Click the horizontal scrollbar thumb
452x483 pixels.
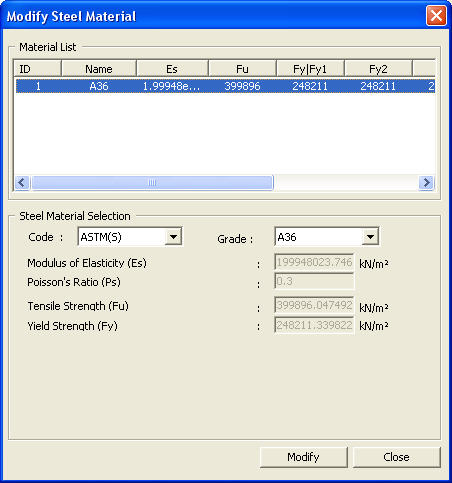152,183
